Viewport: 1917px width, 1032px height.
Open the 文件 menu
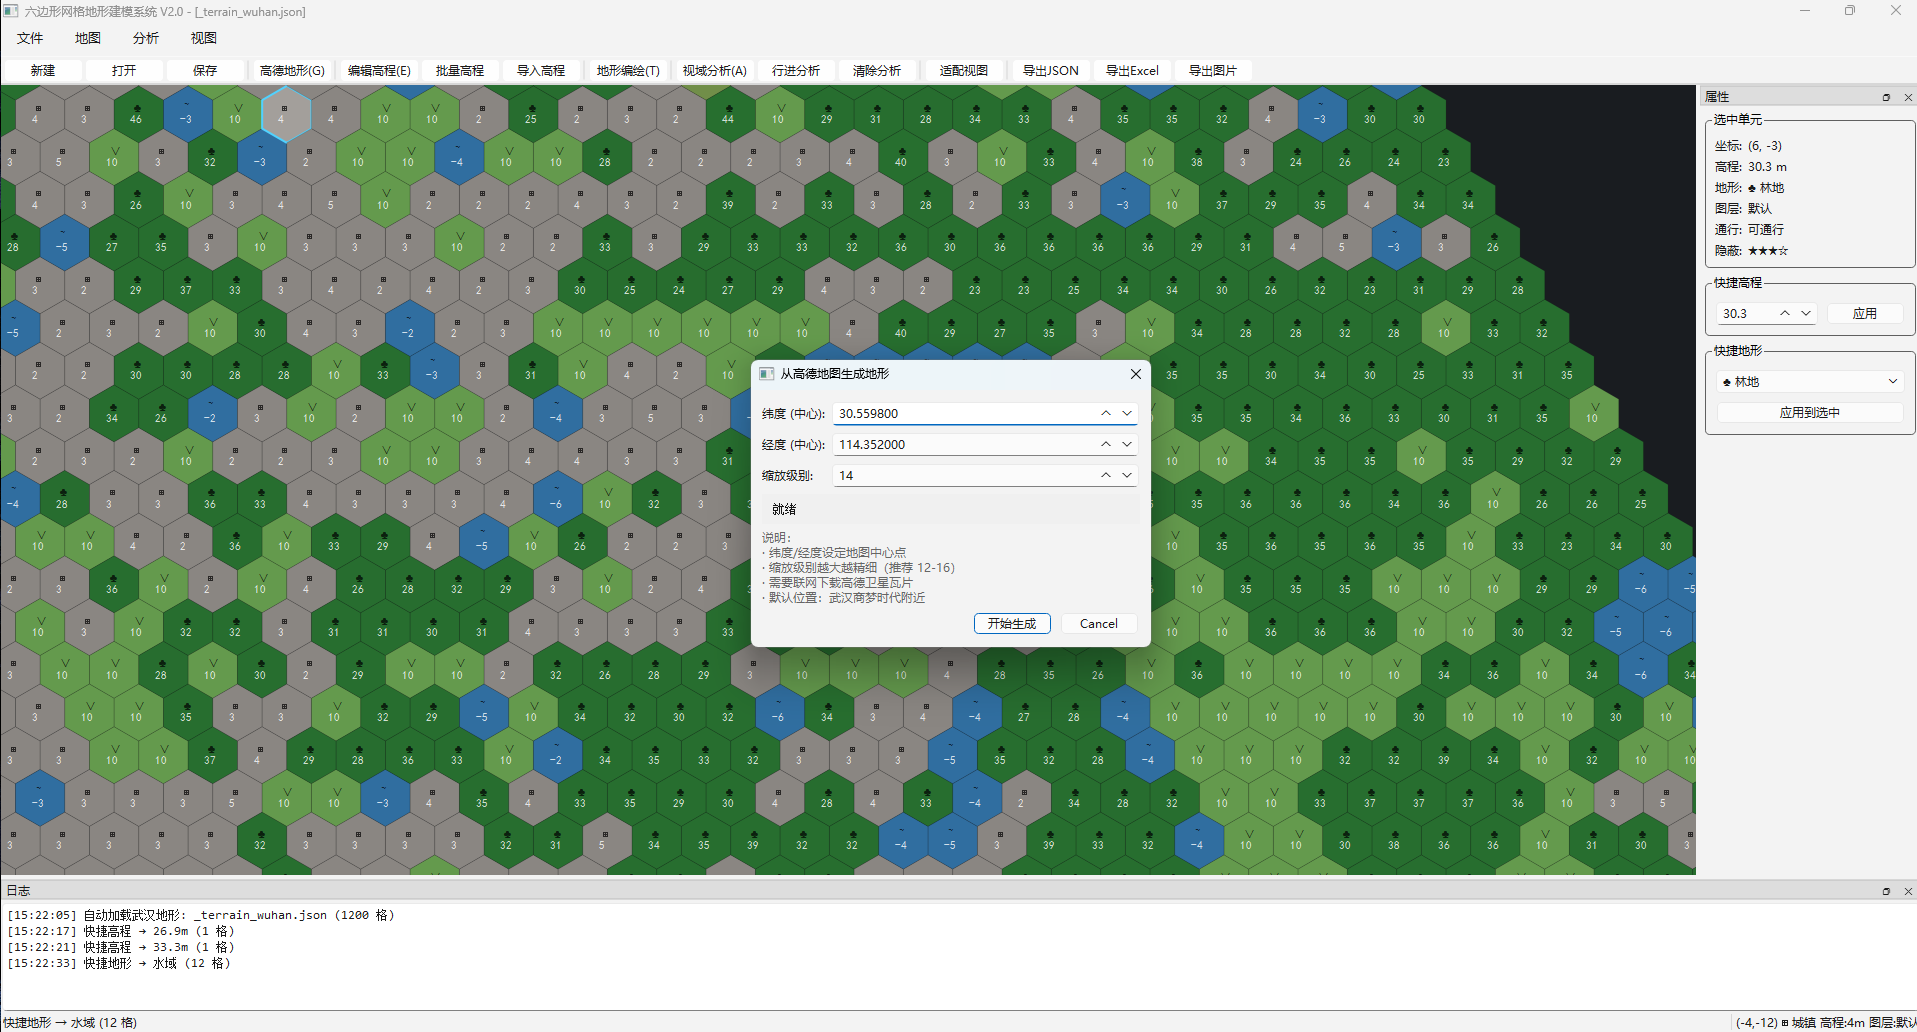click(30, 38)
